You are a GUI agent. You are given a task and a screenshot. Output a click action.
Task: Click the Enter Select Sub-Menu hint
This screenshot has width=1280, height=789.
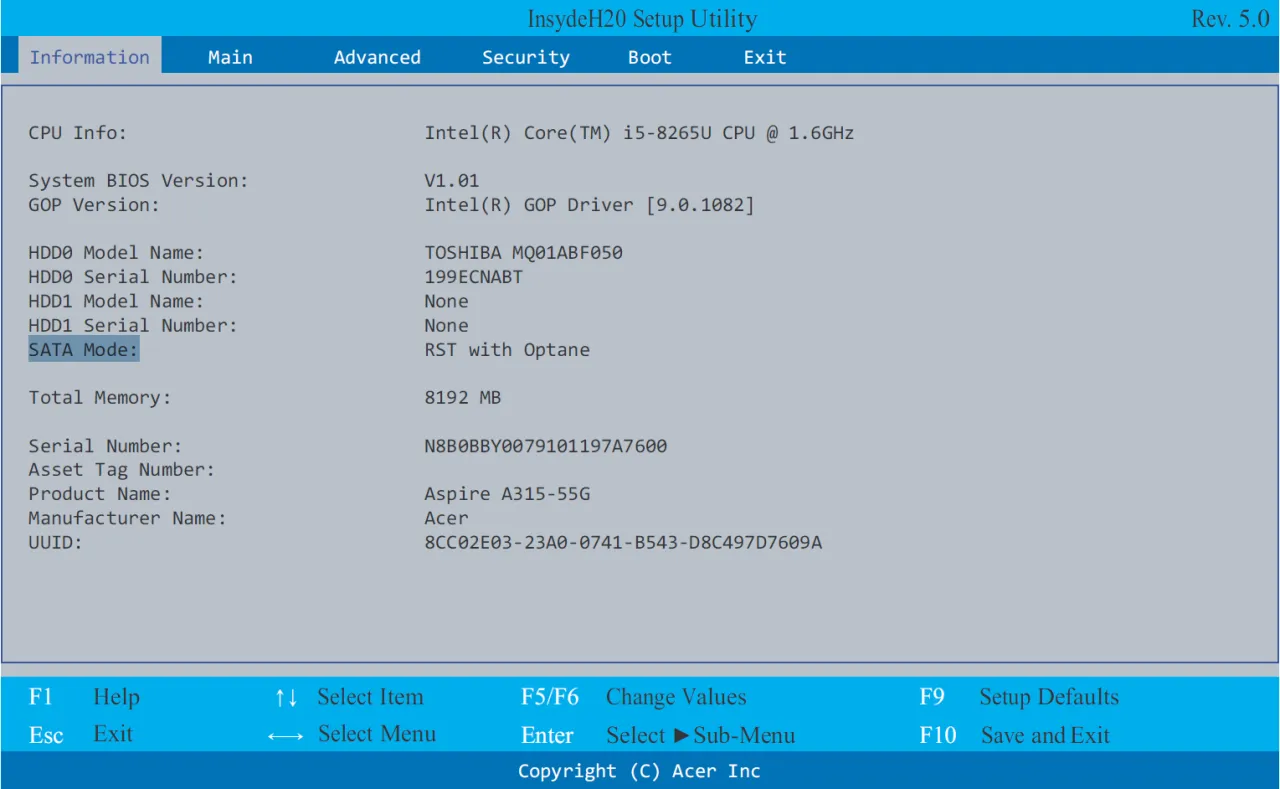[x=658, y=735]
